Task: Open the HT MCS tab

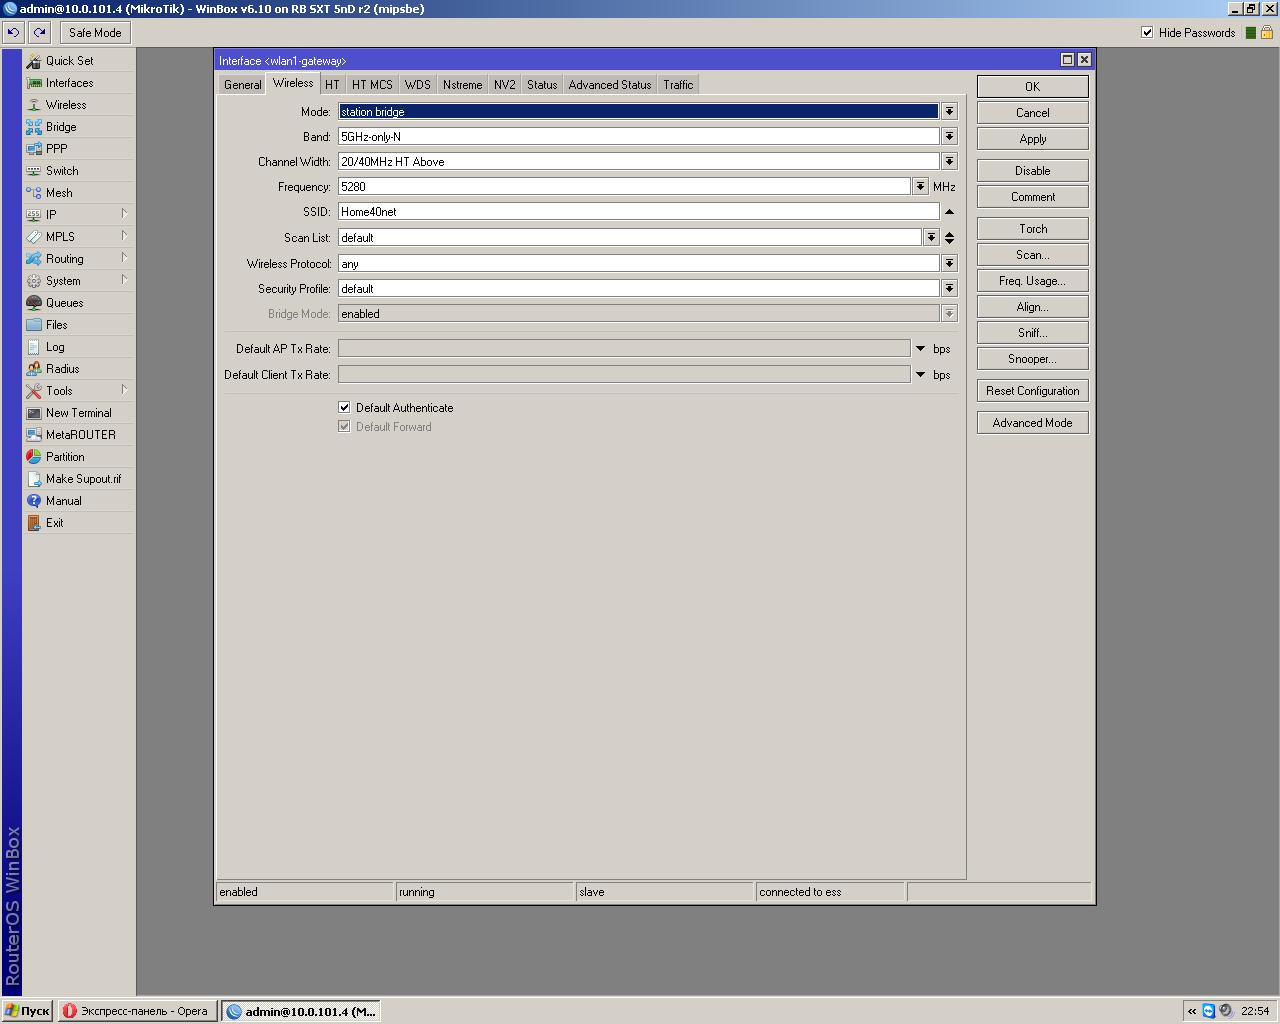Action: (372, 85)
